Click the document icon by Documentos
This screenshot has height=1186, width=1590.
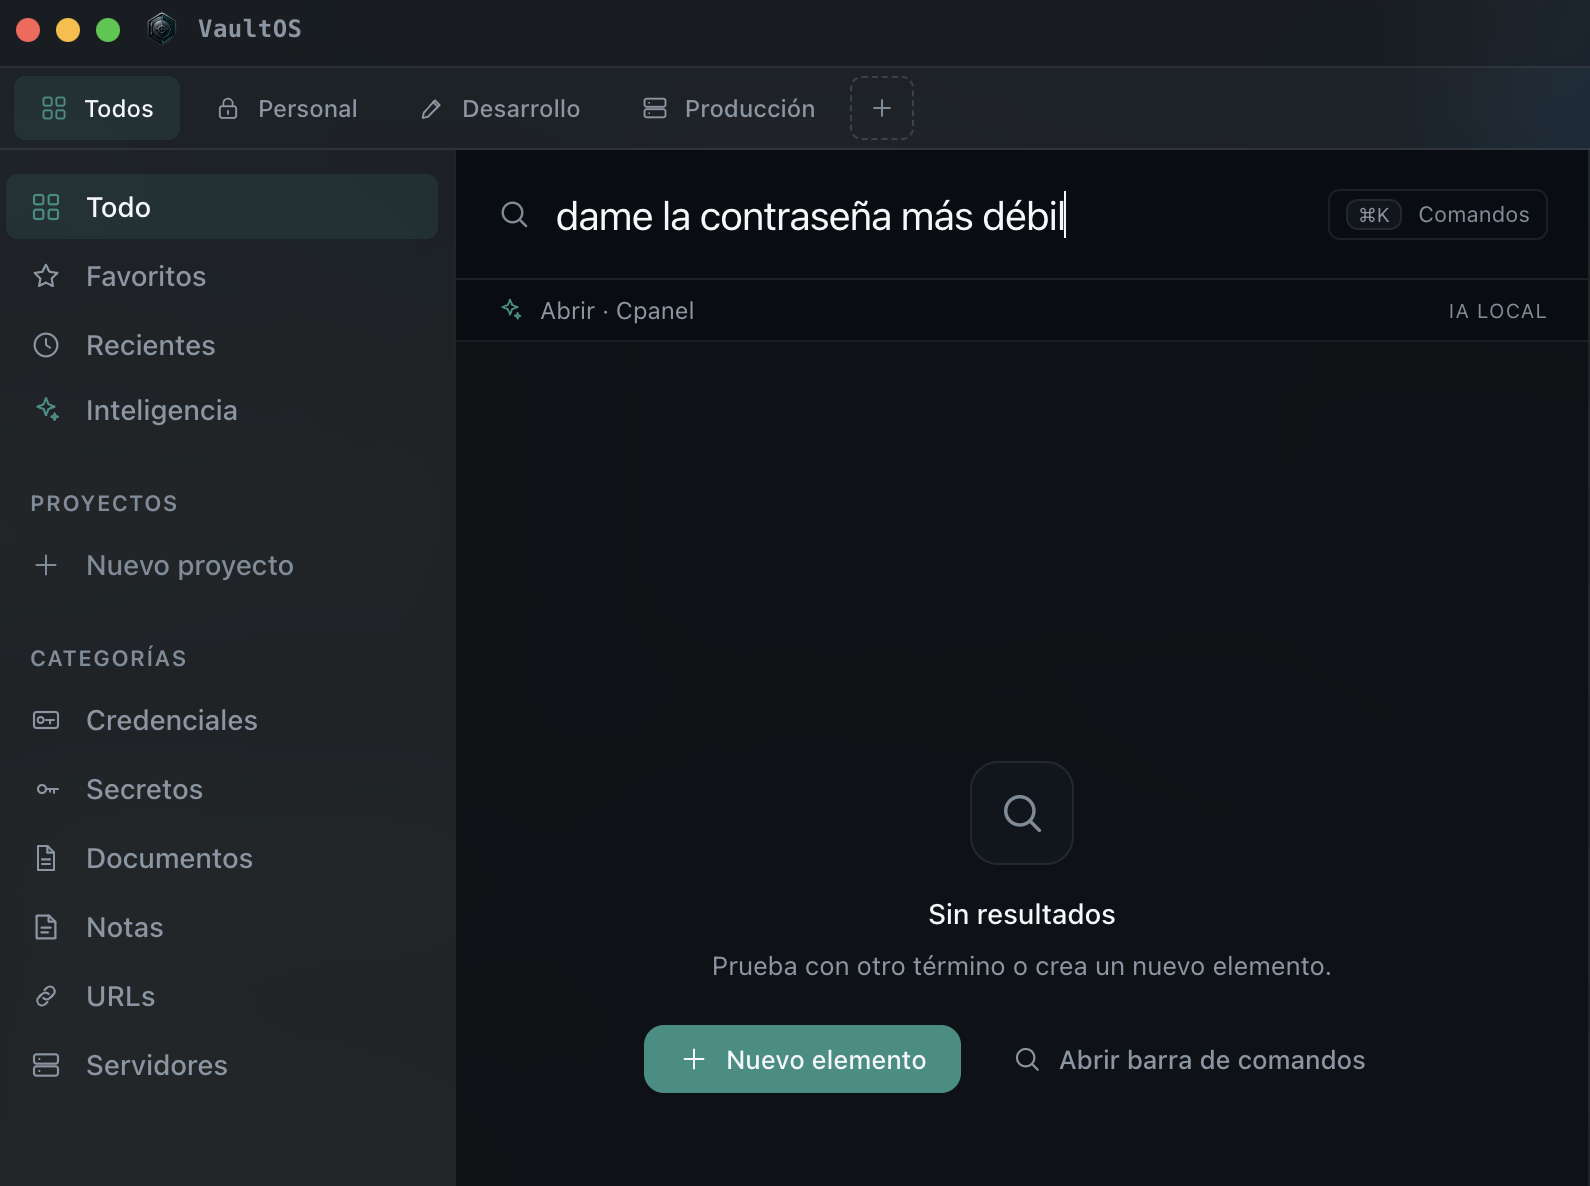[46, 858]
